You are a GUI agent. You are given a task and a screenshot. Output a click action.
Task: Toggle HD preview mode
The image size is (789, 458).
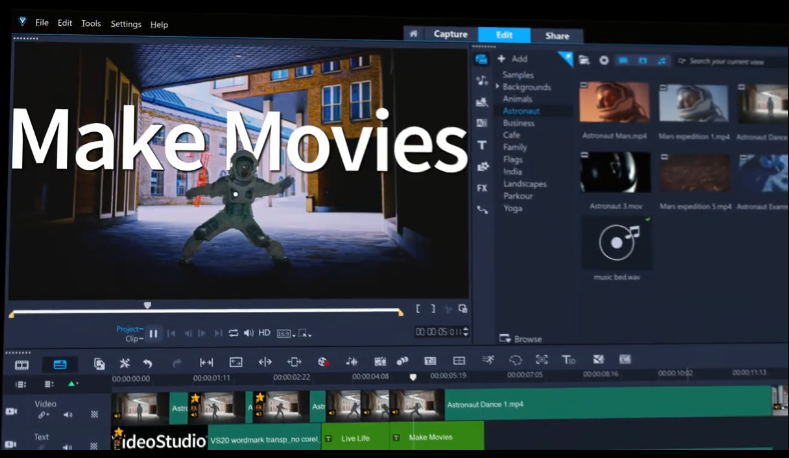(265, 333)
